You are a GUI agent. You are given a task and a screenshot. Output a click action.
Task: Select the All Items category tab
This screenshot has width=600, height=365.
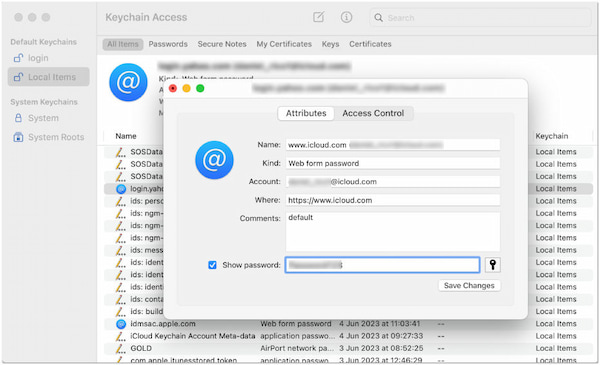pyautogui.click(x=123, y=44)
